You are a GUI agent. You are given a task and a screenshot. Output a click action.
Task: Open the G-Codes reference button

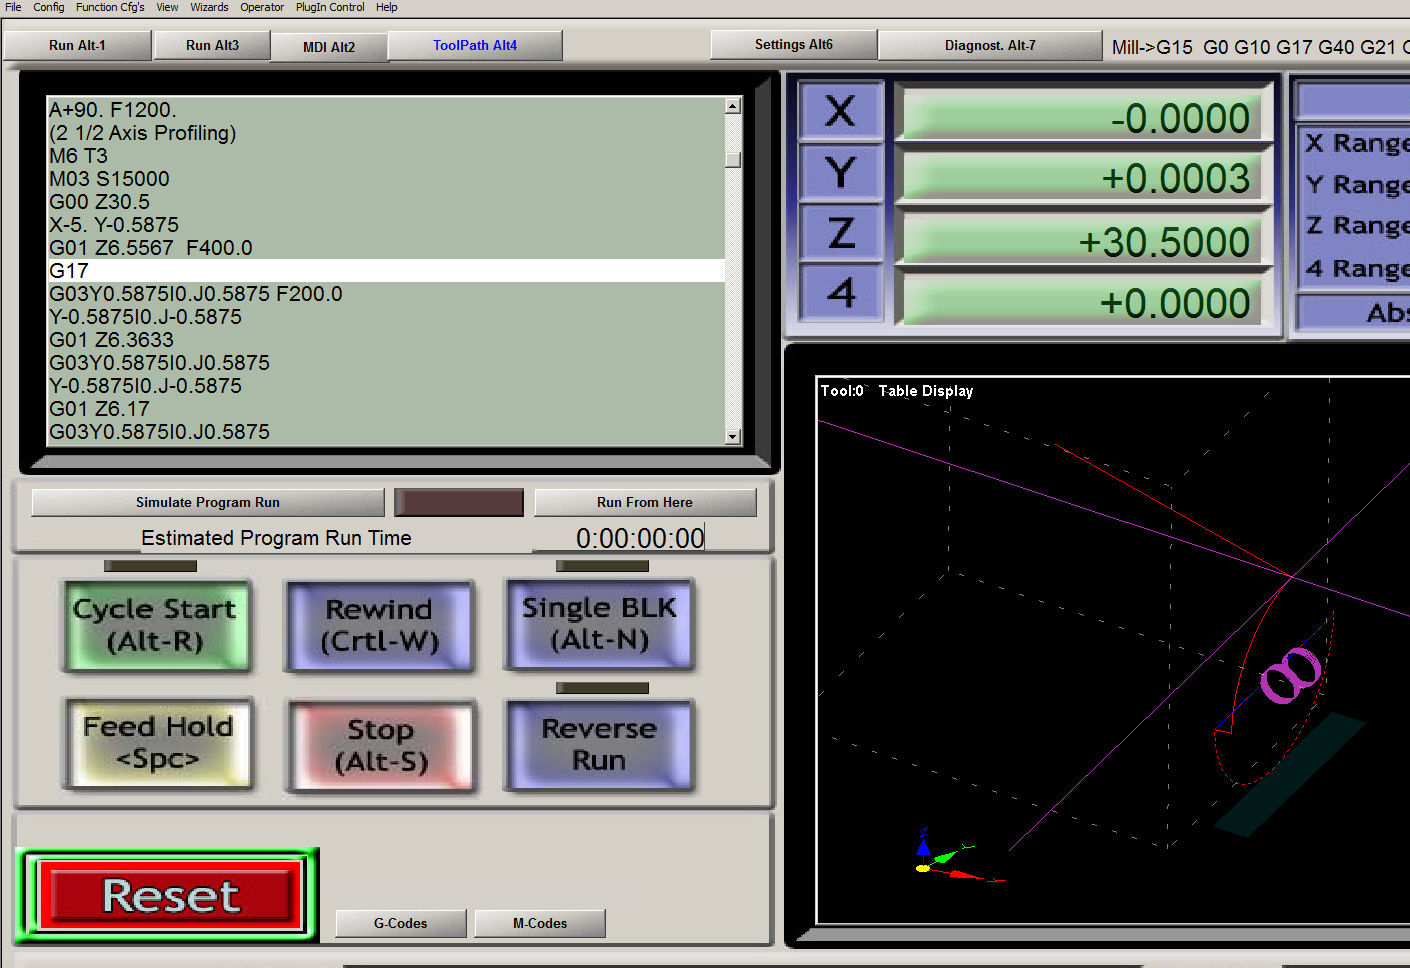[x=400, y=924]
